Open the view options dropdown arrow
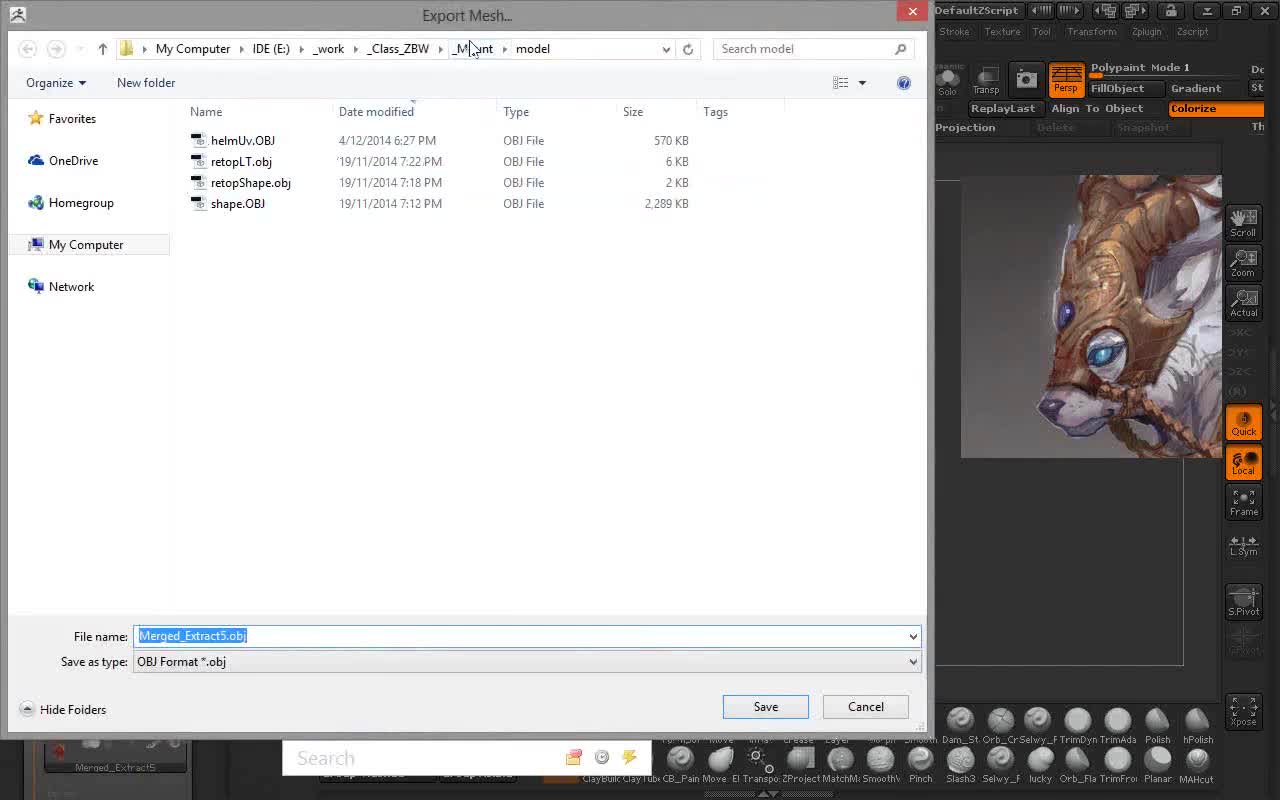 tap(862, 83)
